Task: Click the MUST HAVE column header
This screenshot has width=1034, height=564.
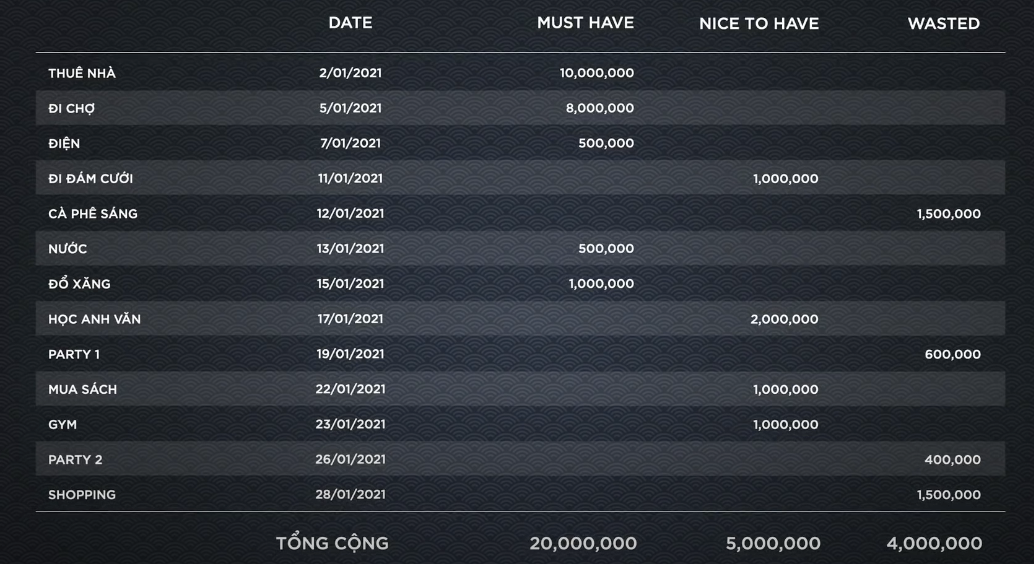Action: pos(585,23)
